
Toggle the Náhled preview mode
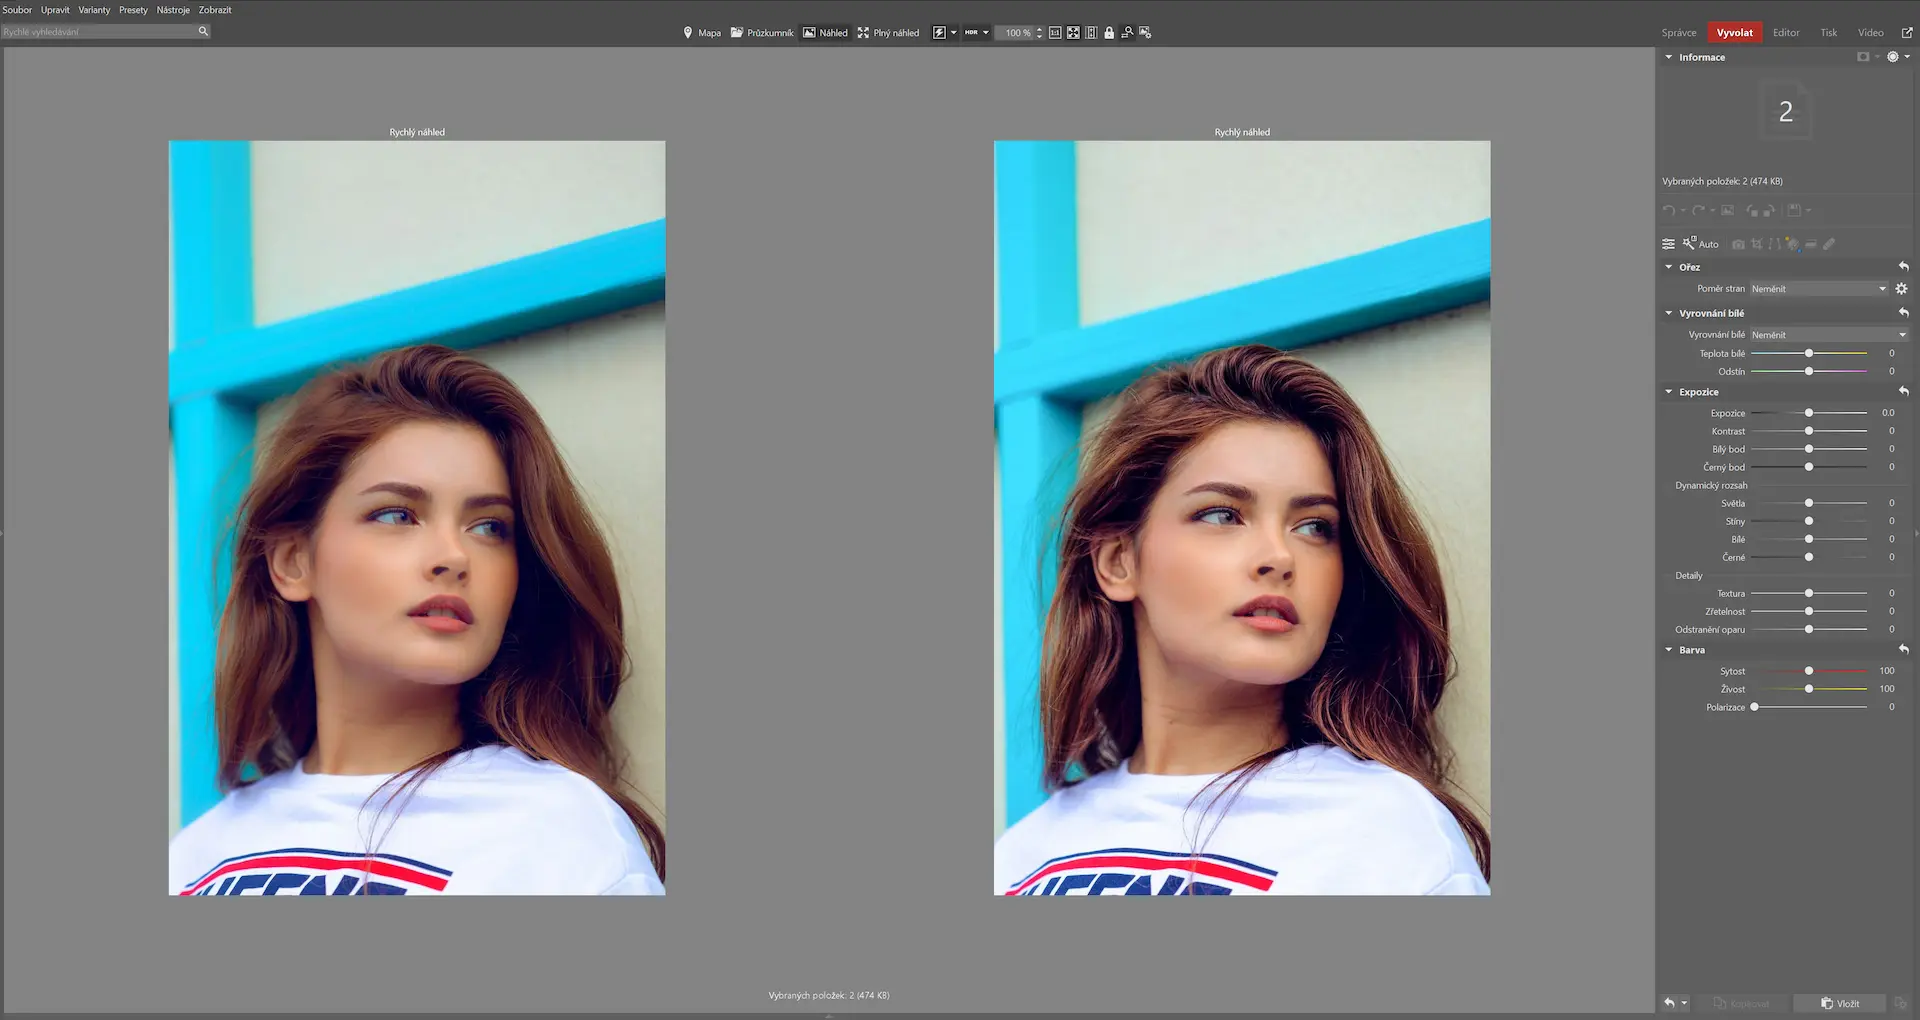click(825, 33)
